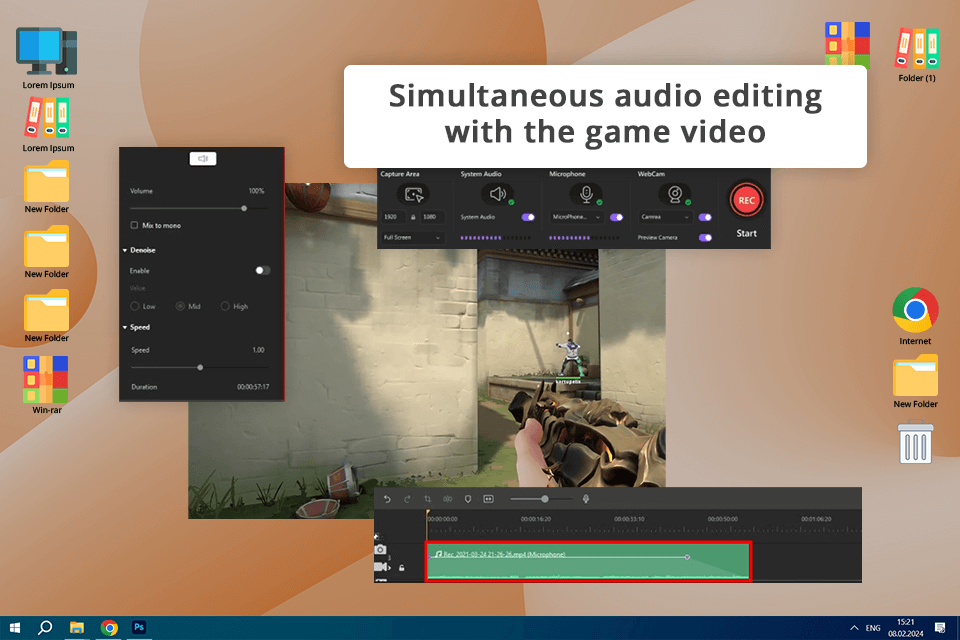Open the MicroPhone device dropdown
Viewport: 960px width, 640px height.
point(576,217)
